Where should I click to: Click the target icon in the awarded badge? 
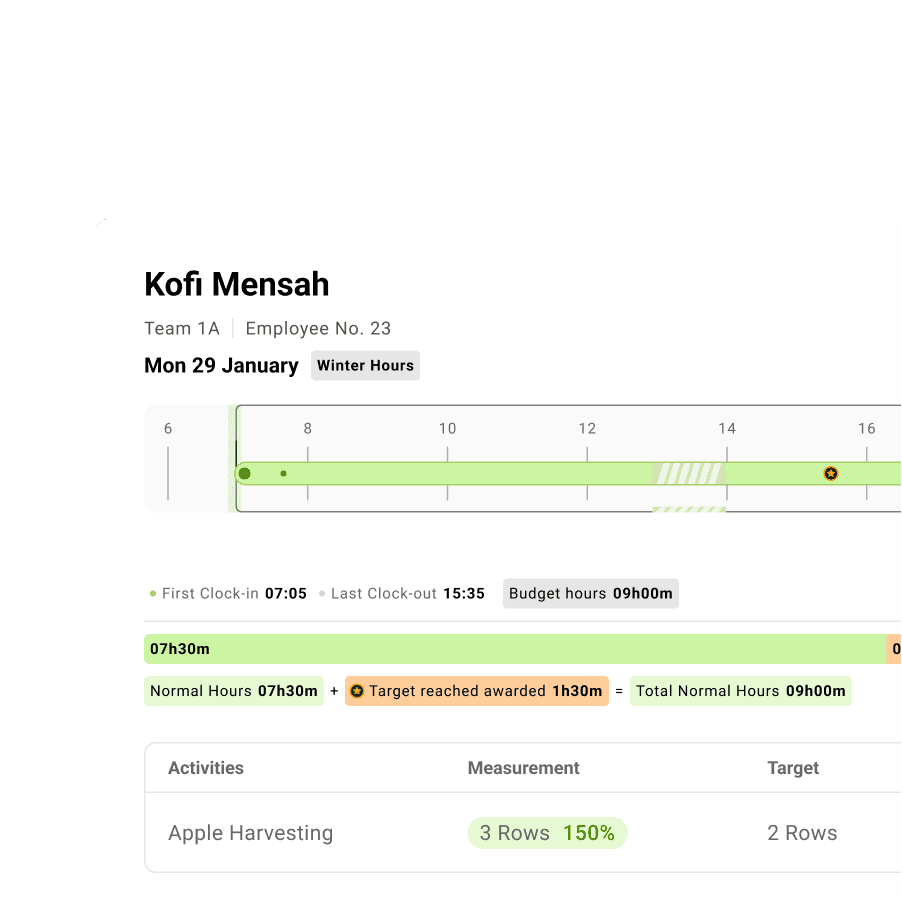357,691
